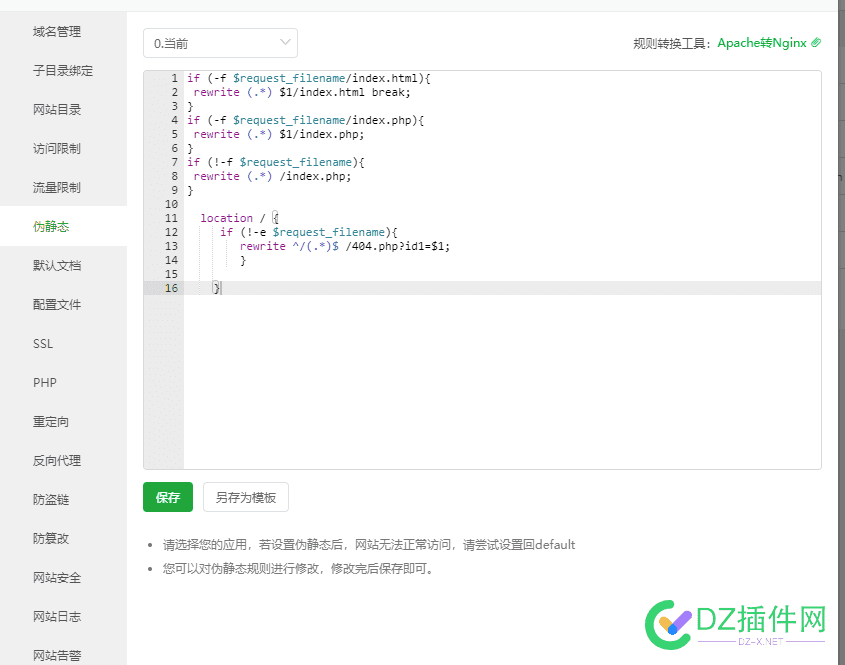The width and height of the screenshot is (845, 665).
Task: Click line number 16 in the gutter
Action: [x=171, y=288]
